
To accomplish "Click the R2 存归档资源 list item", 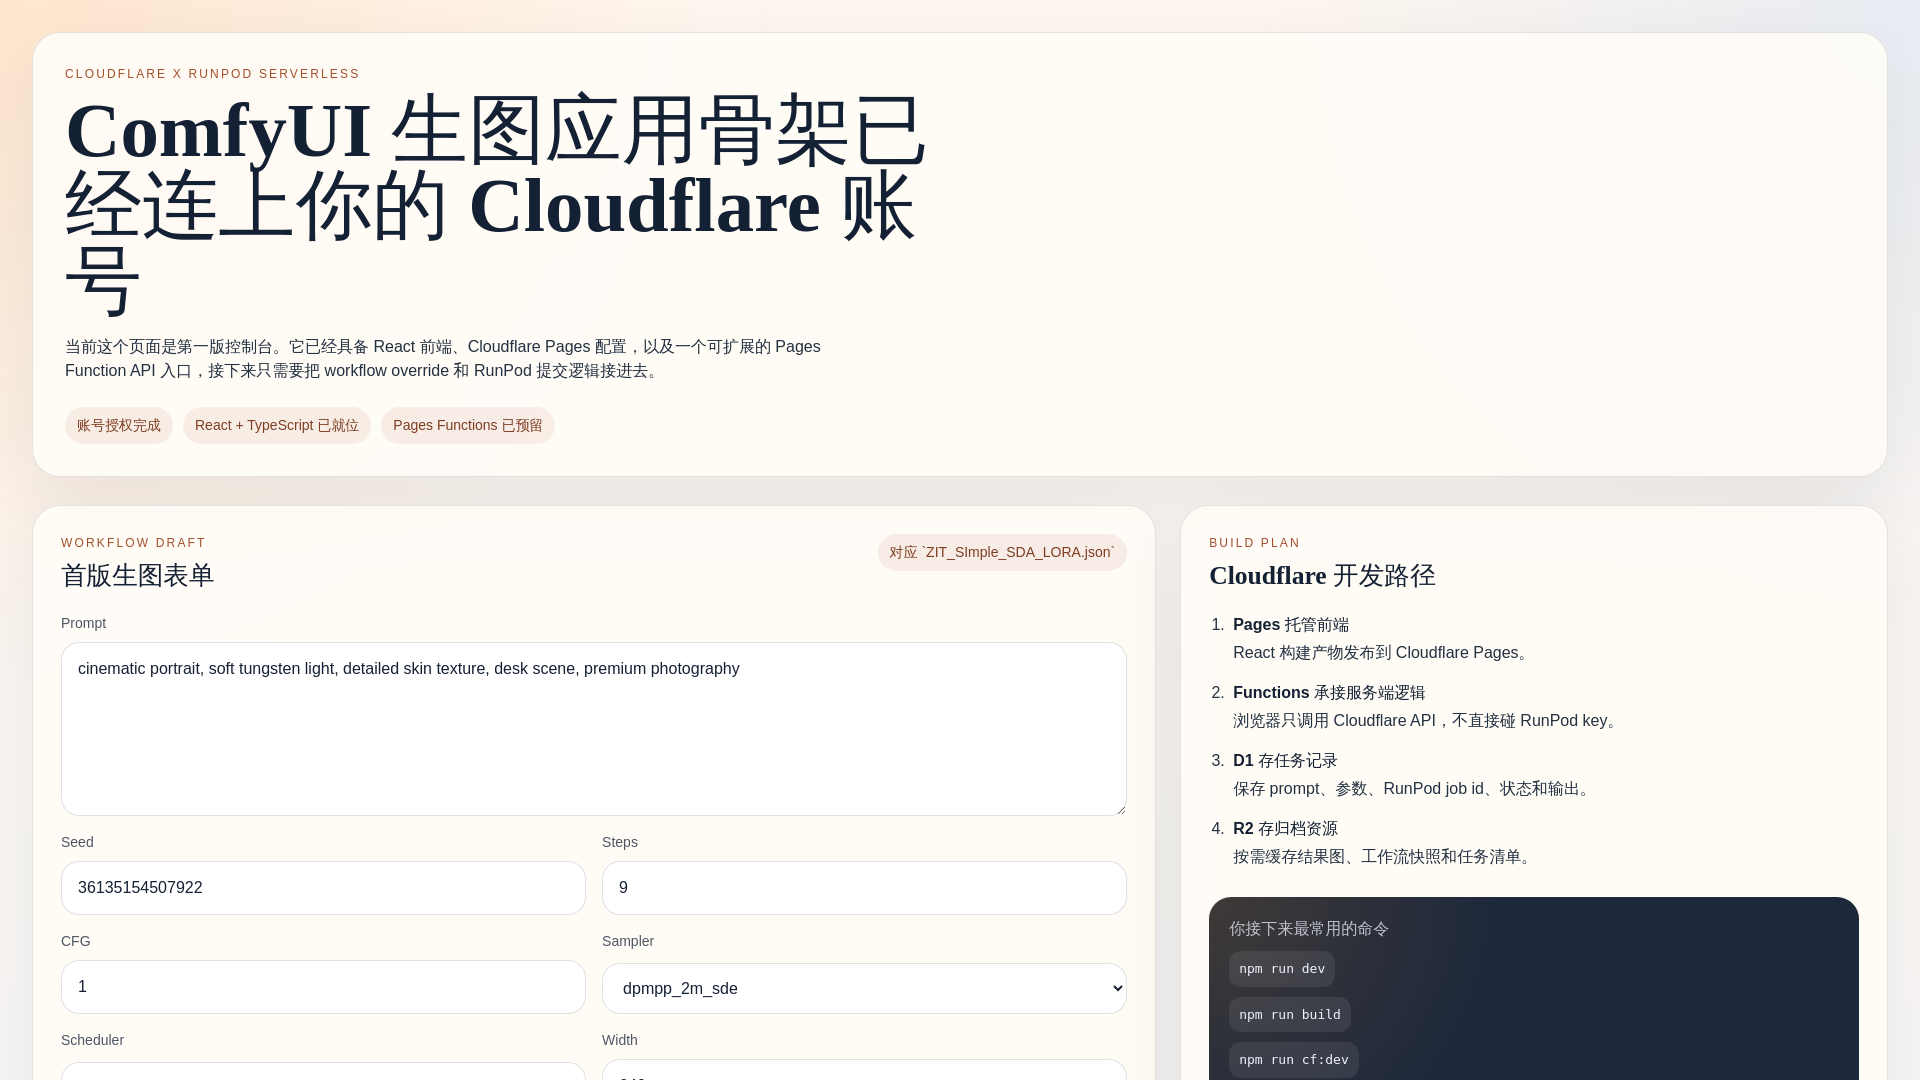I will click(1285, 829).
